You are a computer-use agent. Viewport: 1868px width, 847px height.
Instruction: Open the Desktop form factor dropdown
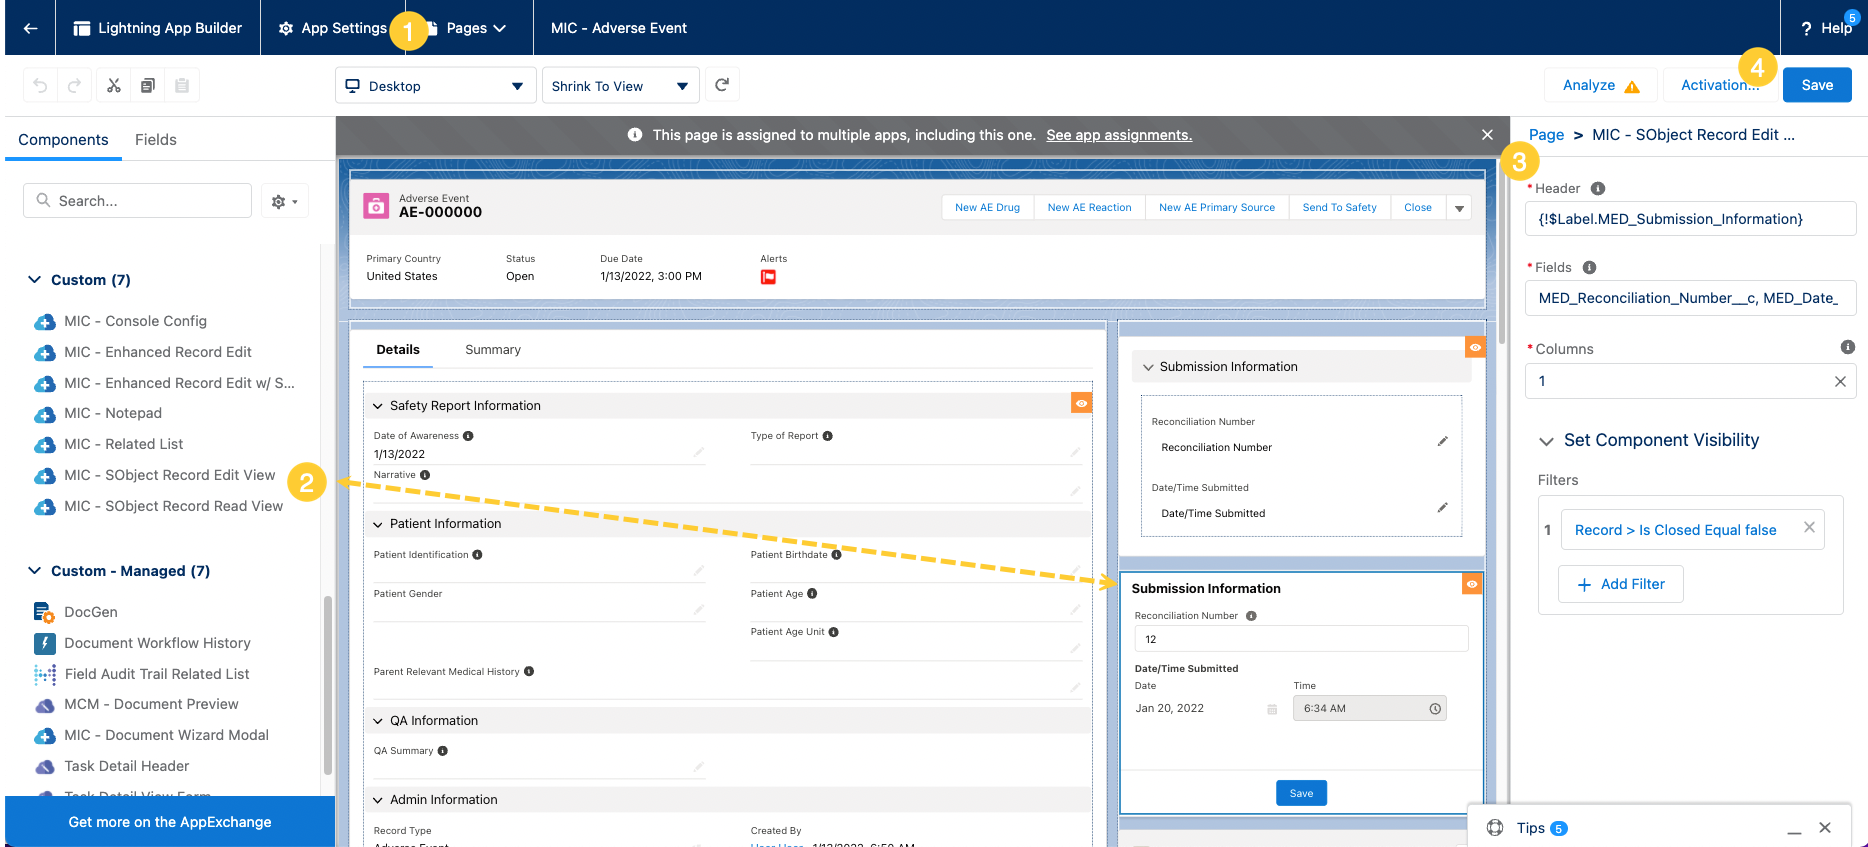[x=435, y=86]
